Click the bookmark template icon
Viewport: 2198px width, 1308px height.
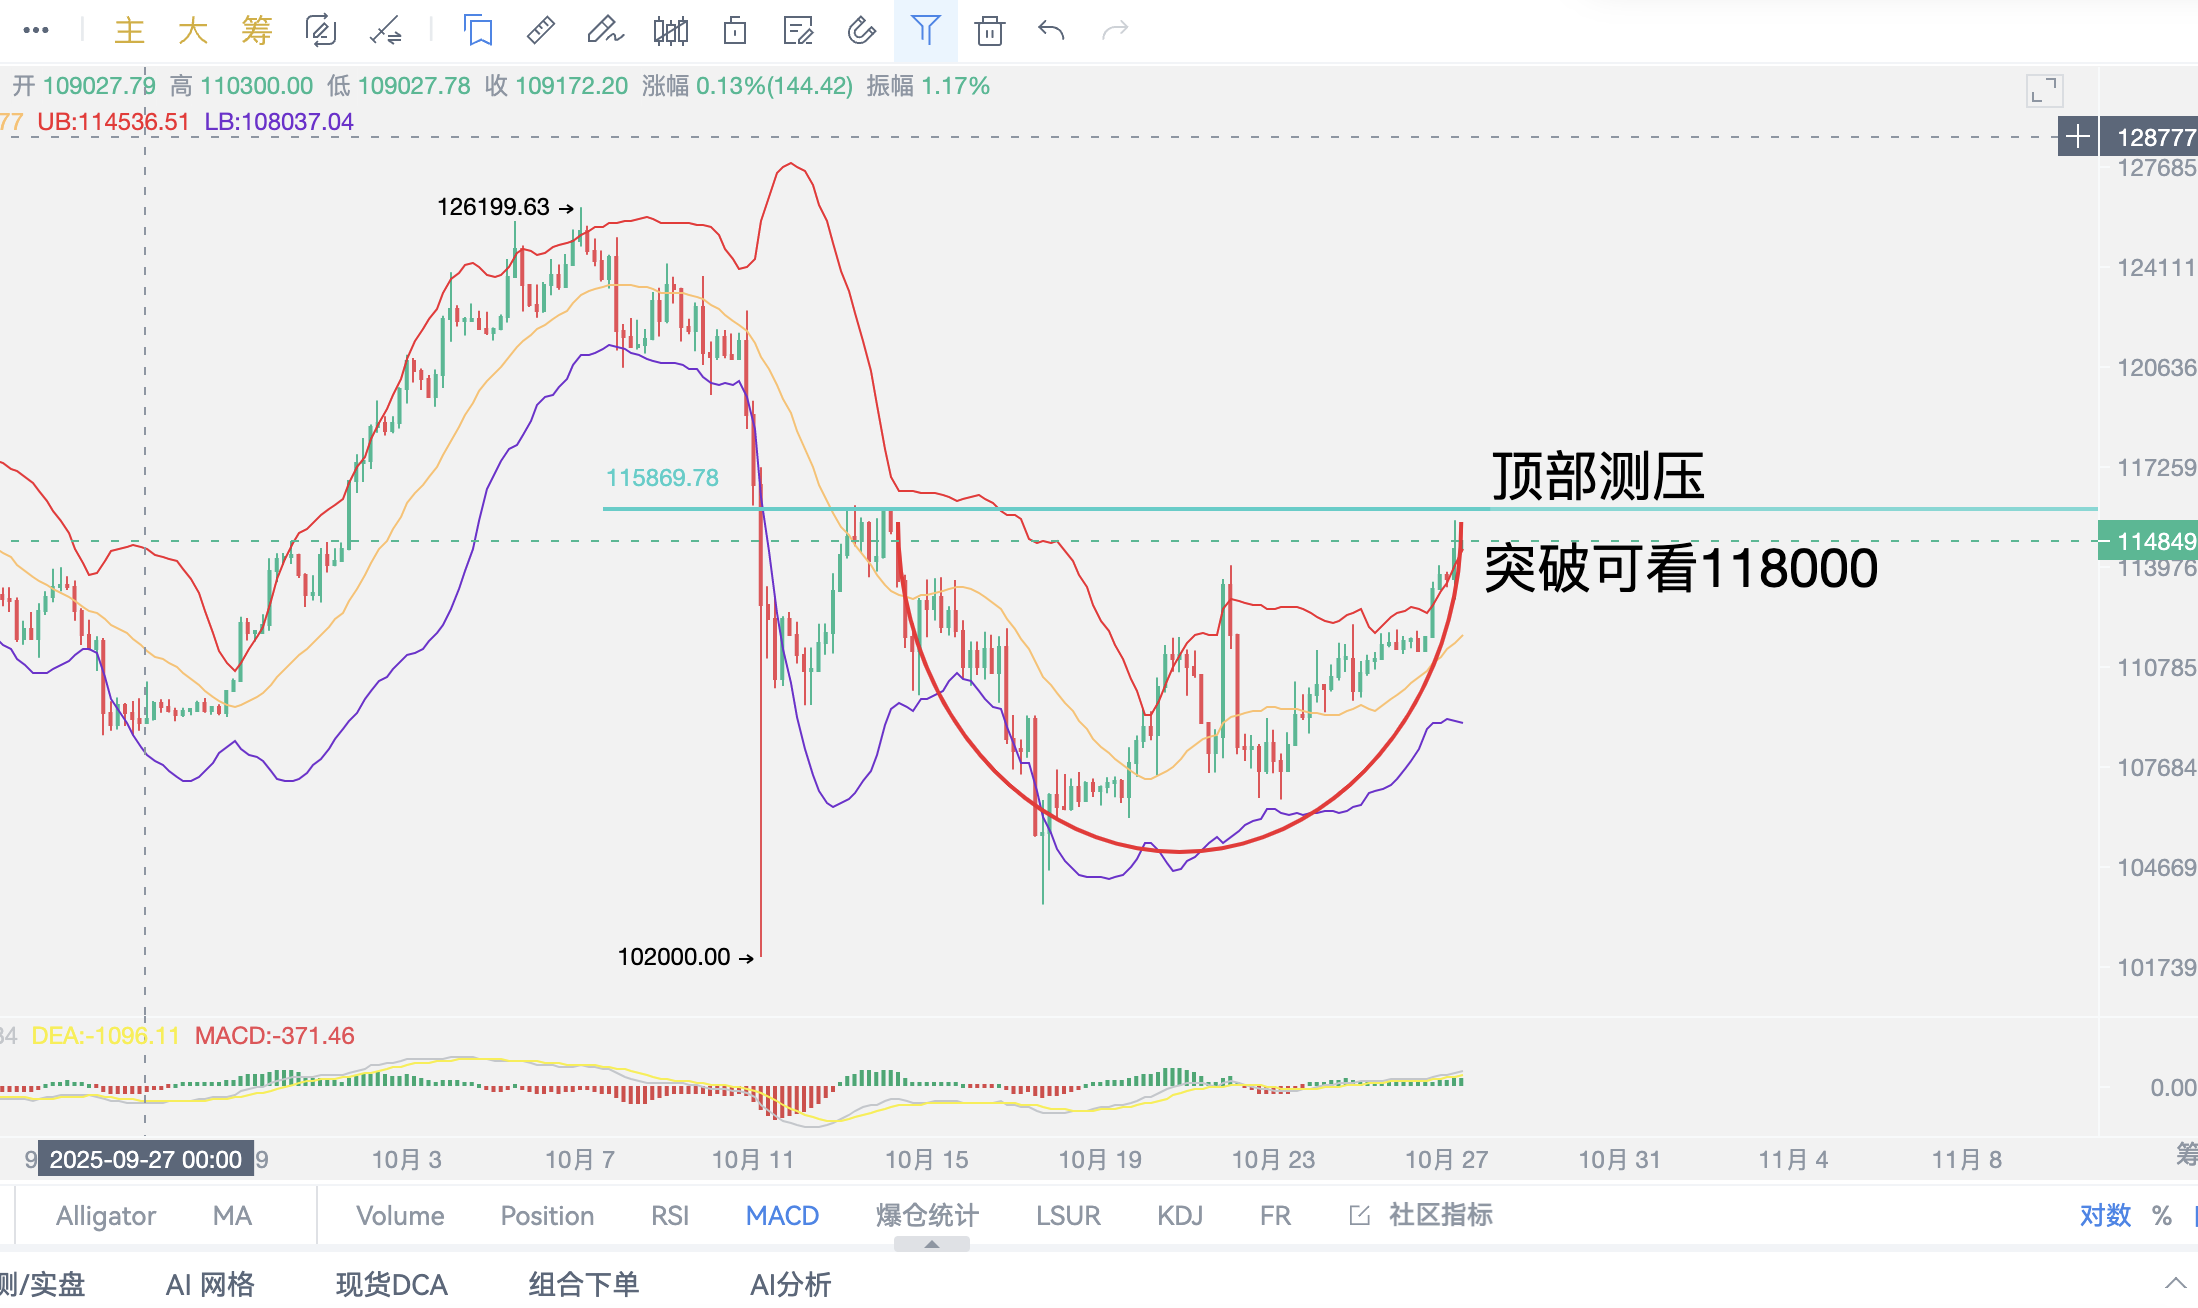pyautogui.click(x=478, y=31)
